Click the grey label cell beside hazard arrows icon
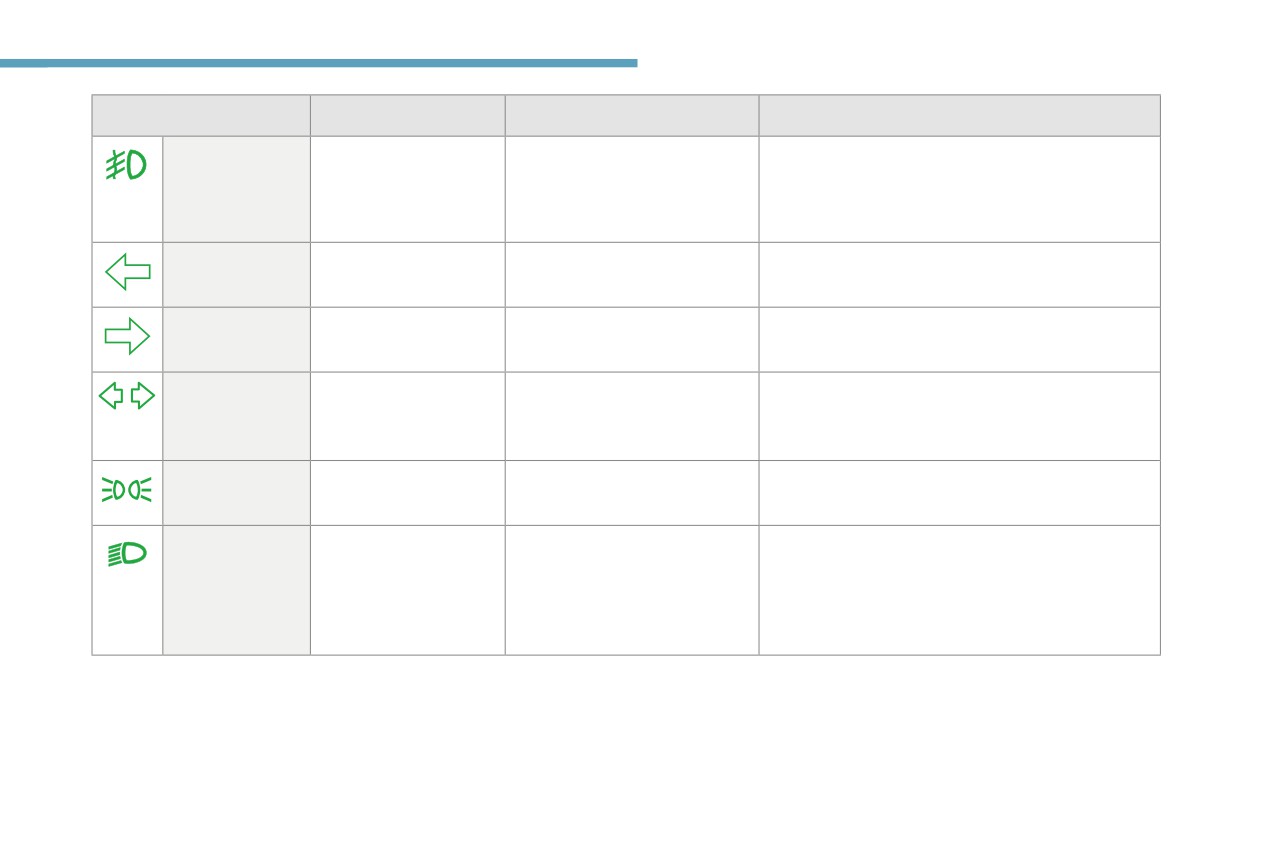The height and width of the screenshot is (860, 1275). (x=236, y=416)
